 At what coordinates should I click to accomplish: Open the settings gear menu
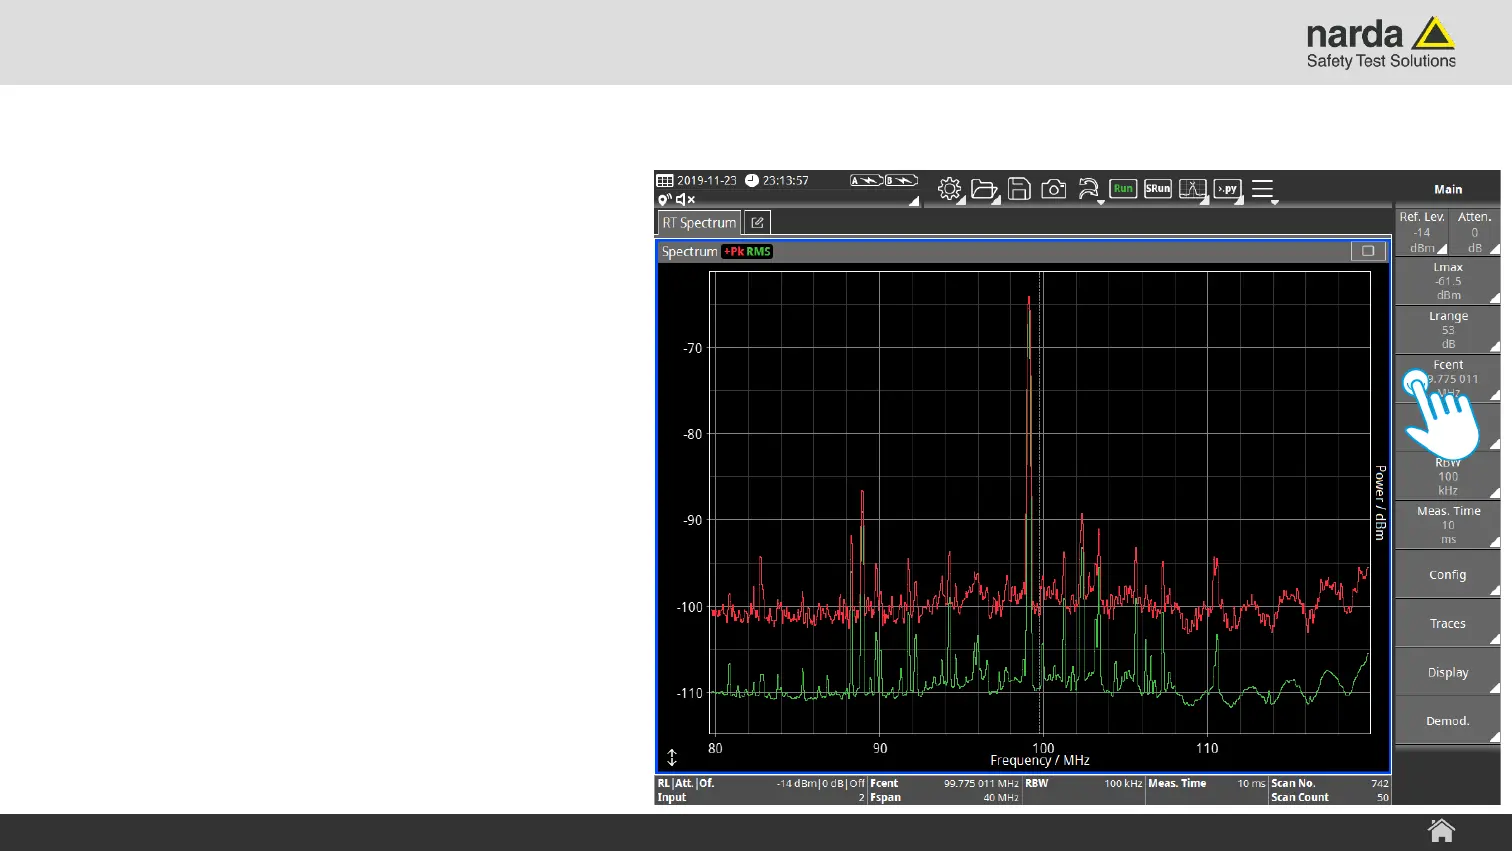(949, 189)
